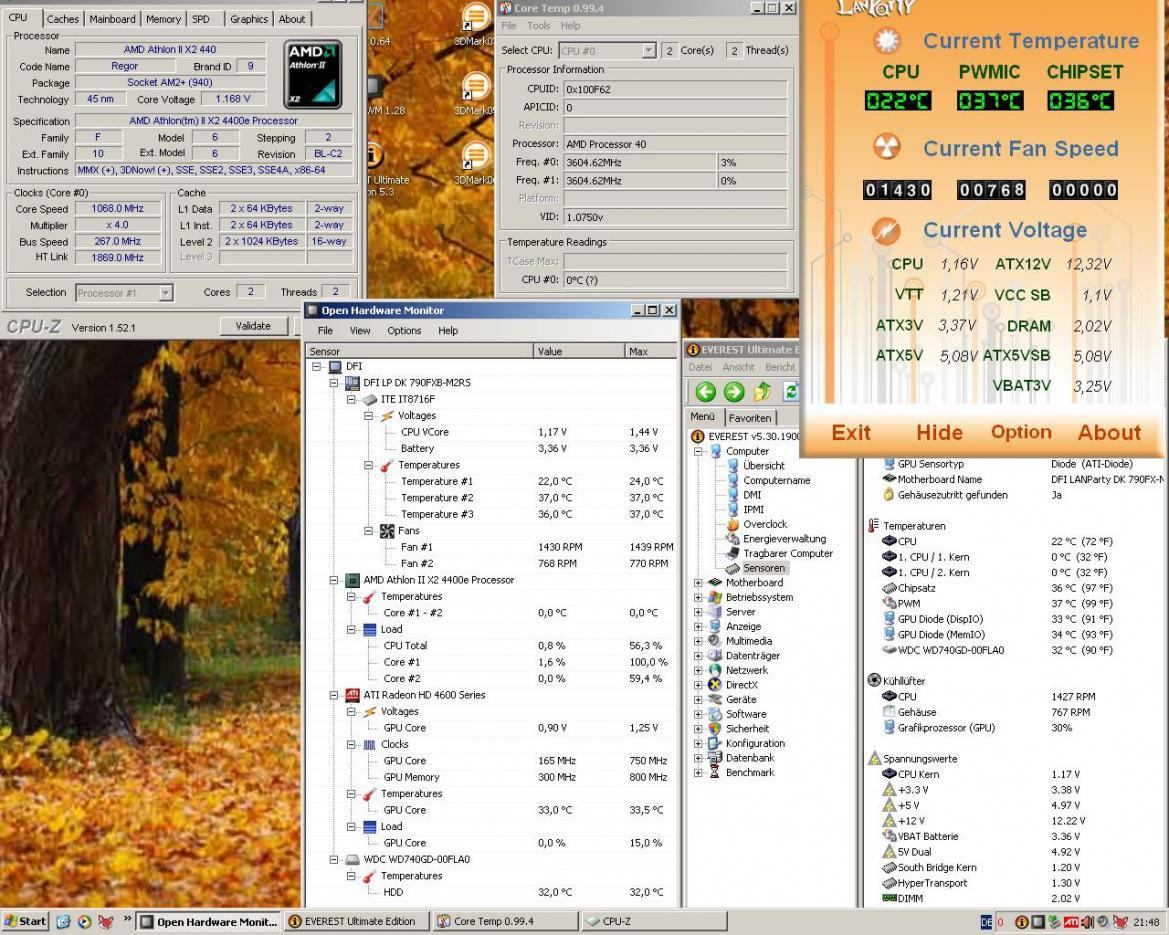
Task: Click the ATI tray icon in system tray
Action: pos(1071,922)
